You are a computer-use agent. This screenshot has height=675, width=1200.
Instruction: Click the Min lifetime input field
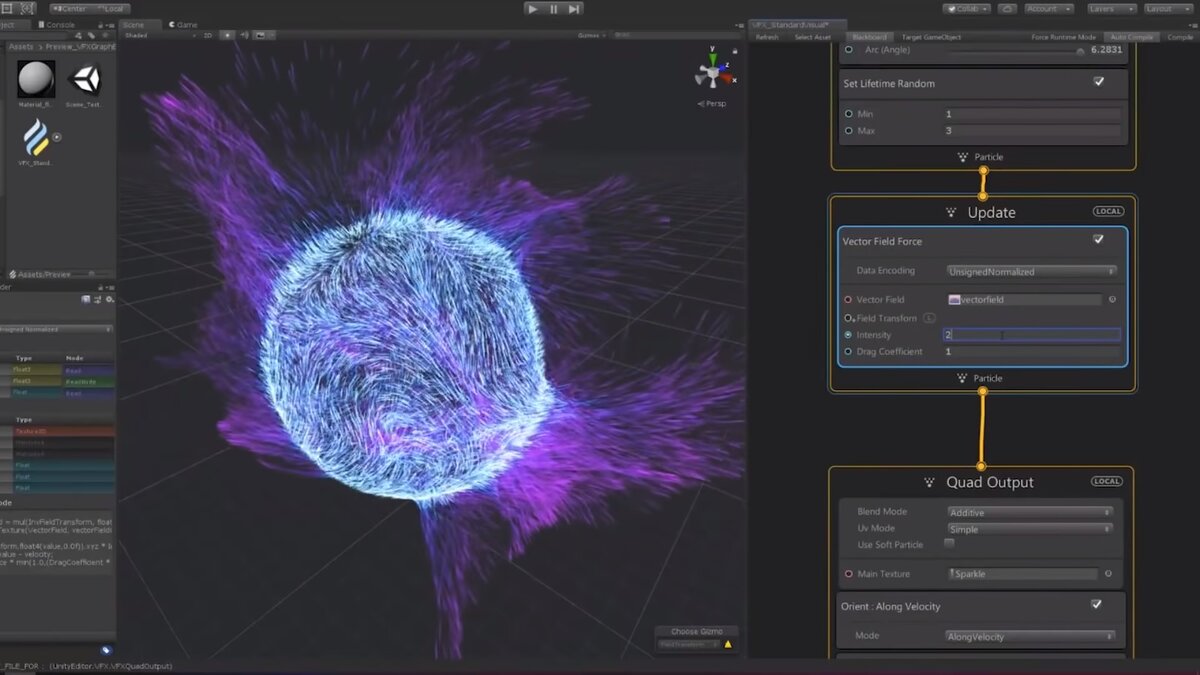pyautogui.click(x=1031, y=114)
